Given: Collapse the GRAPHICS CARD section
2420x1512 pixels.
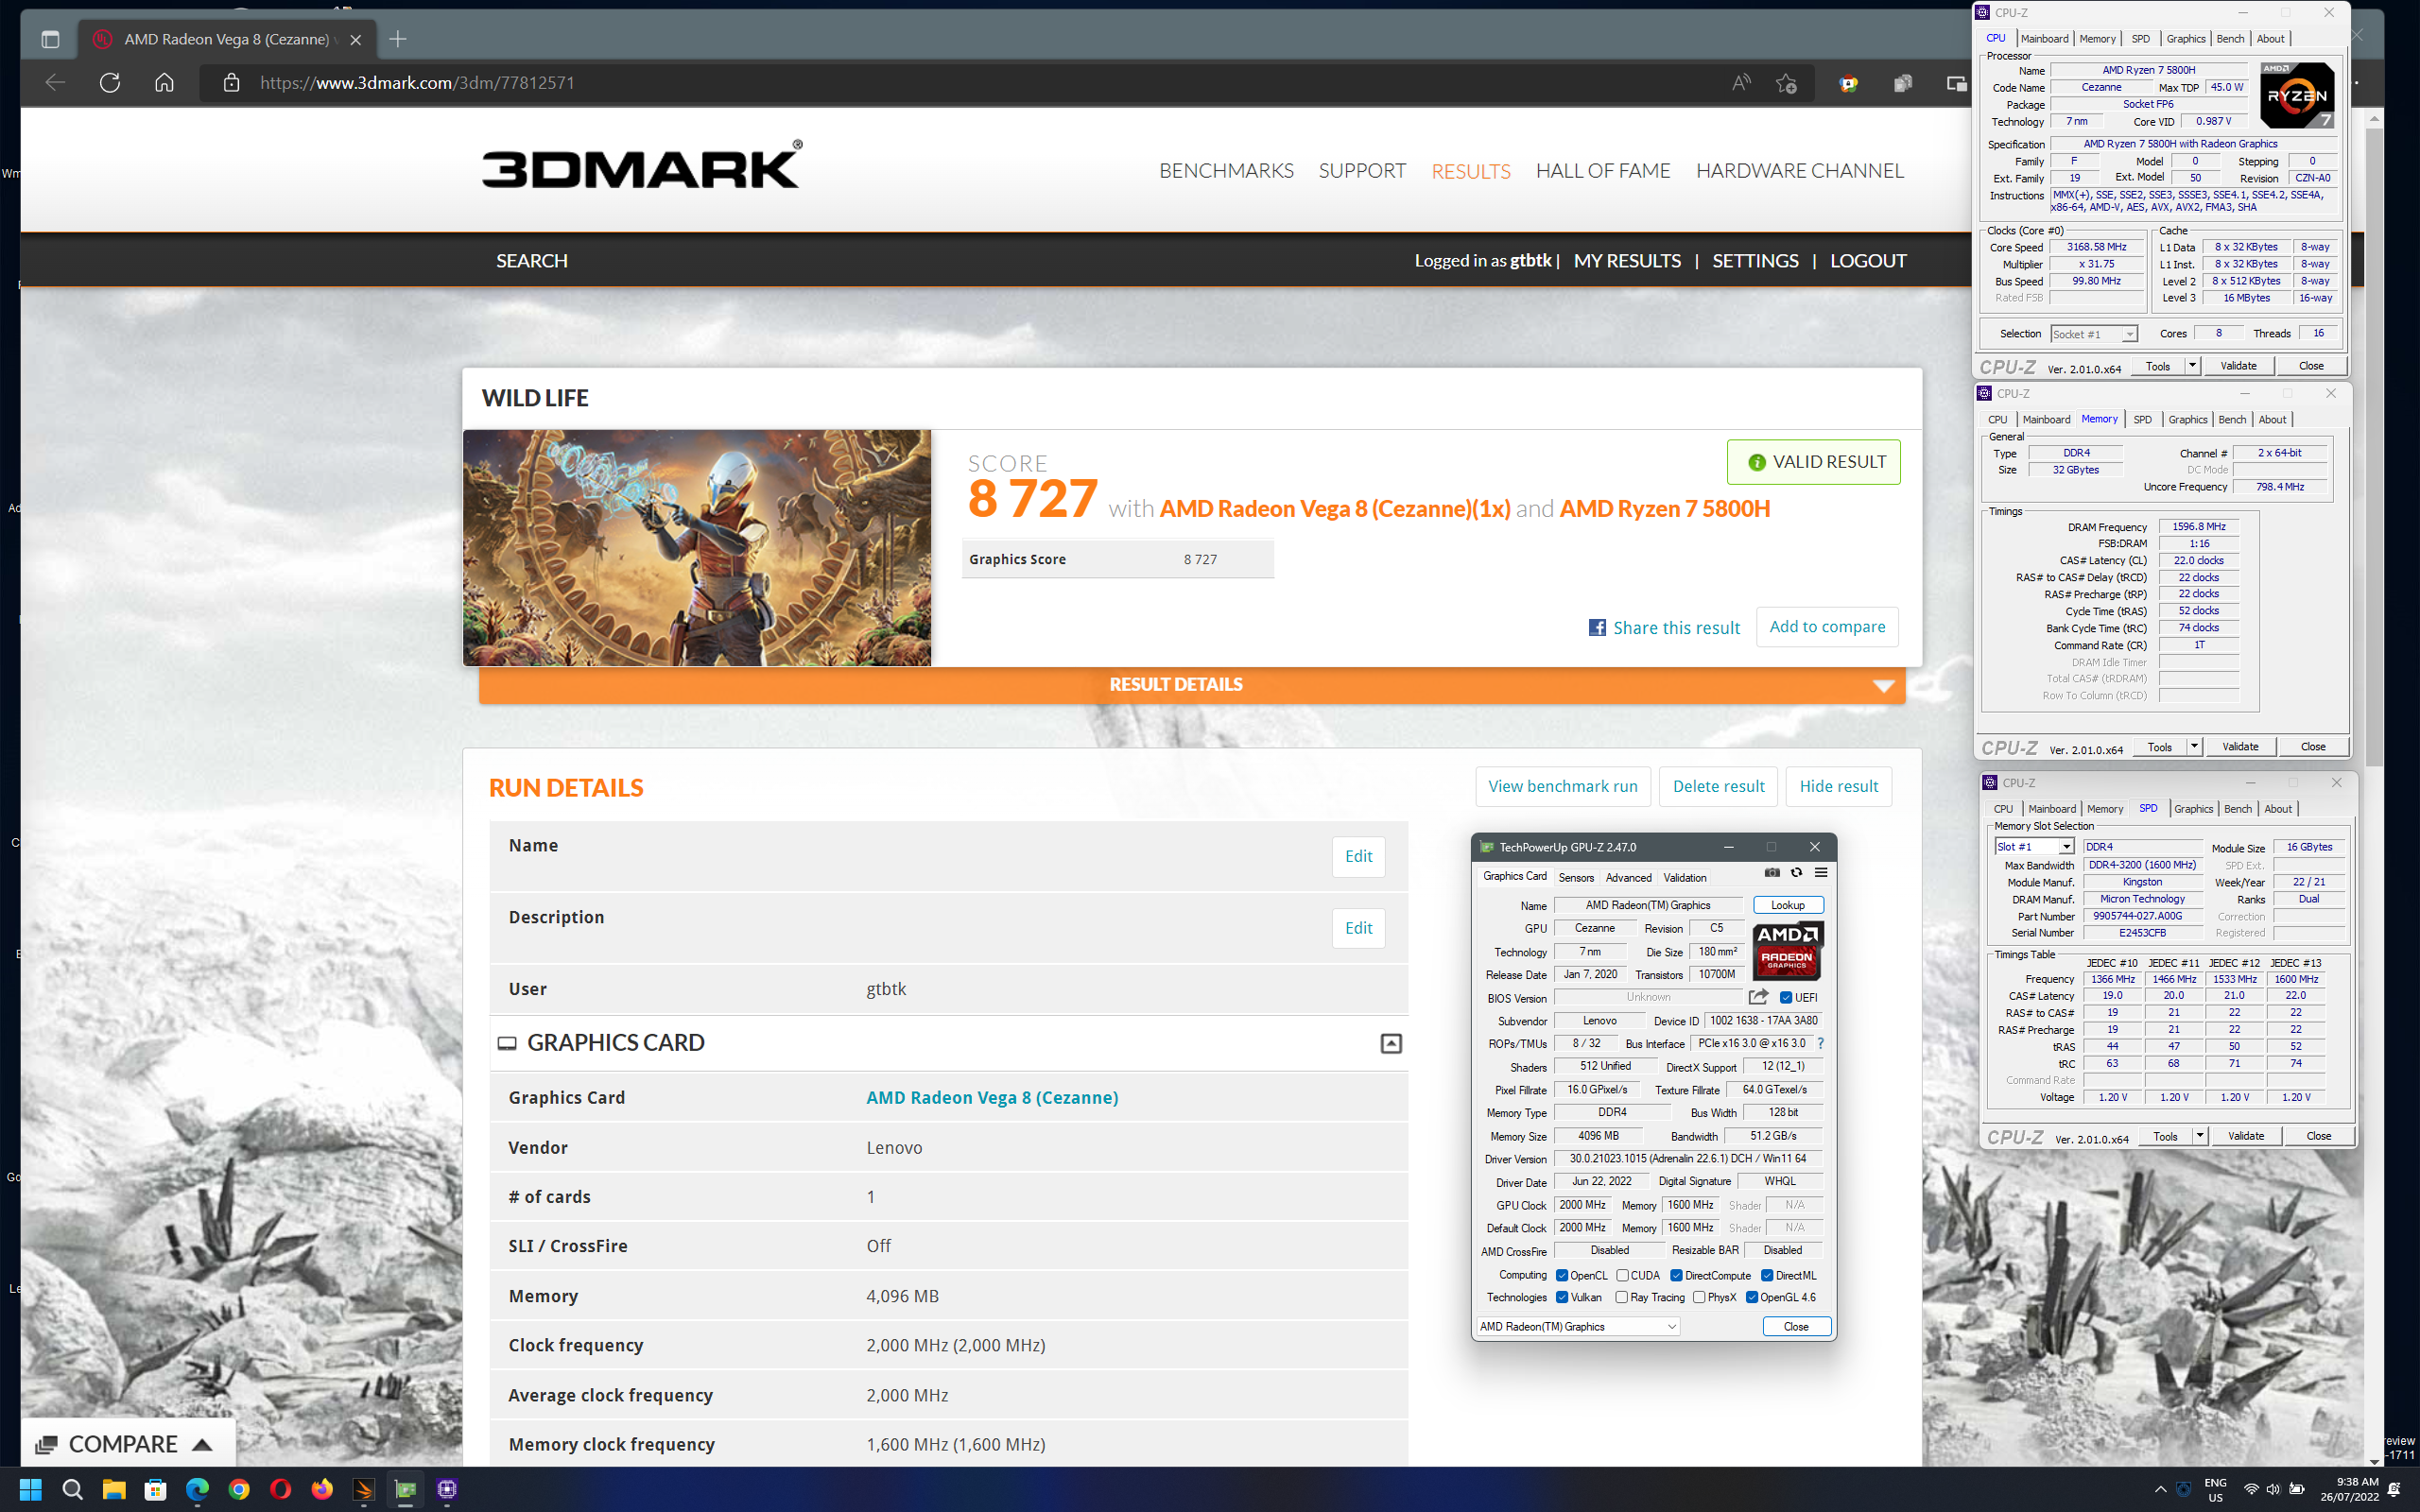Looking at the screenshot, I should click(1391, 1043).
